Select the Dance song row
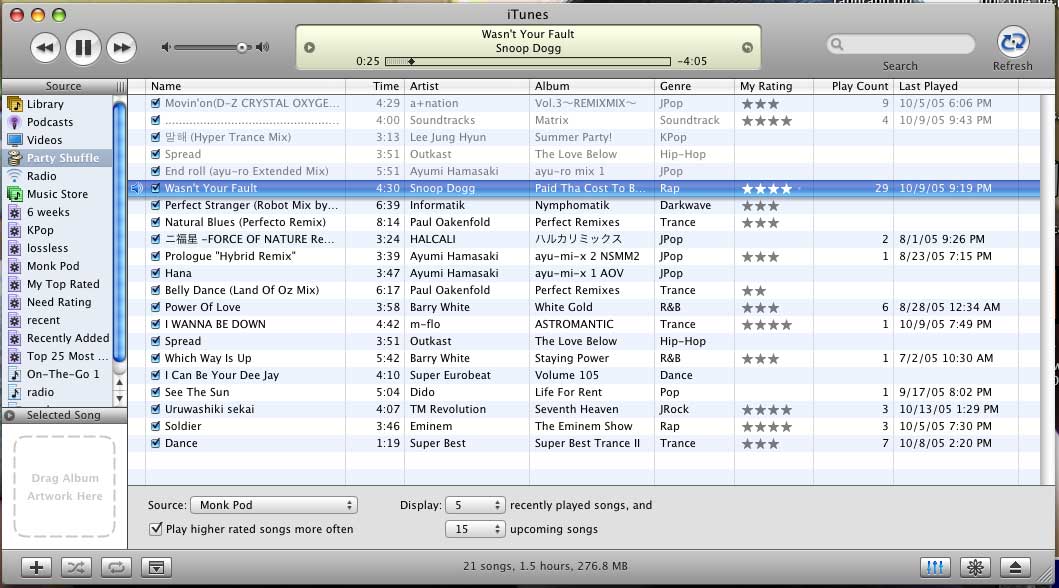The height and width of the screenshot is (588, 1059). (x=584, y=444)
